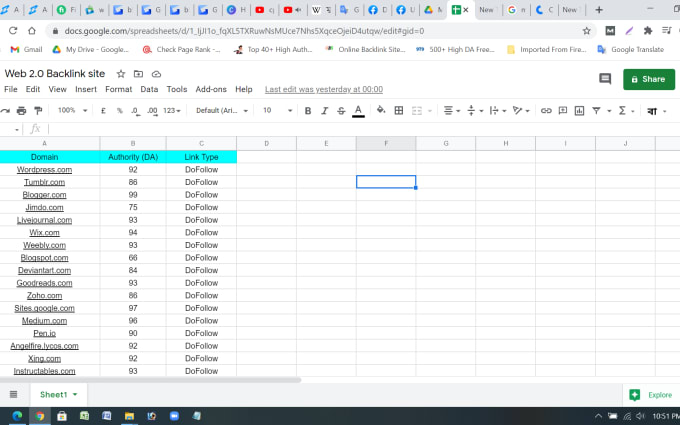Viewport: 680px width, 425px height.
Task: Toggle strikethrough formatting
Action: 341,111
